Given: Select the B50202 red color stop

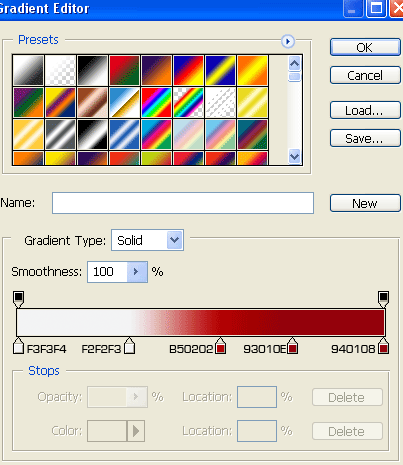Looking at the screenshot, I should pyautogui.click(x=220, y=346).
